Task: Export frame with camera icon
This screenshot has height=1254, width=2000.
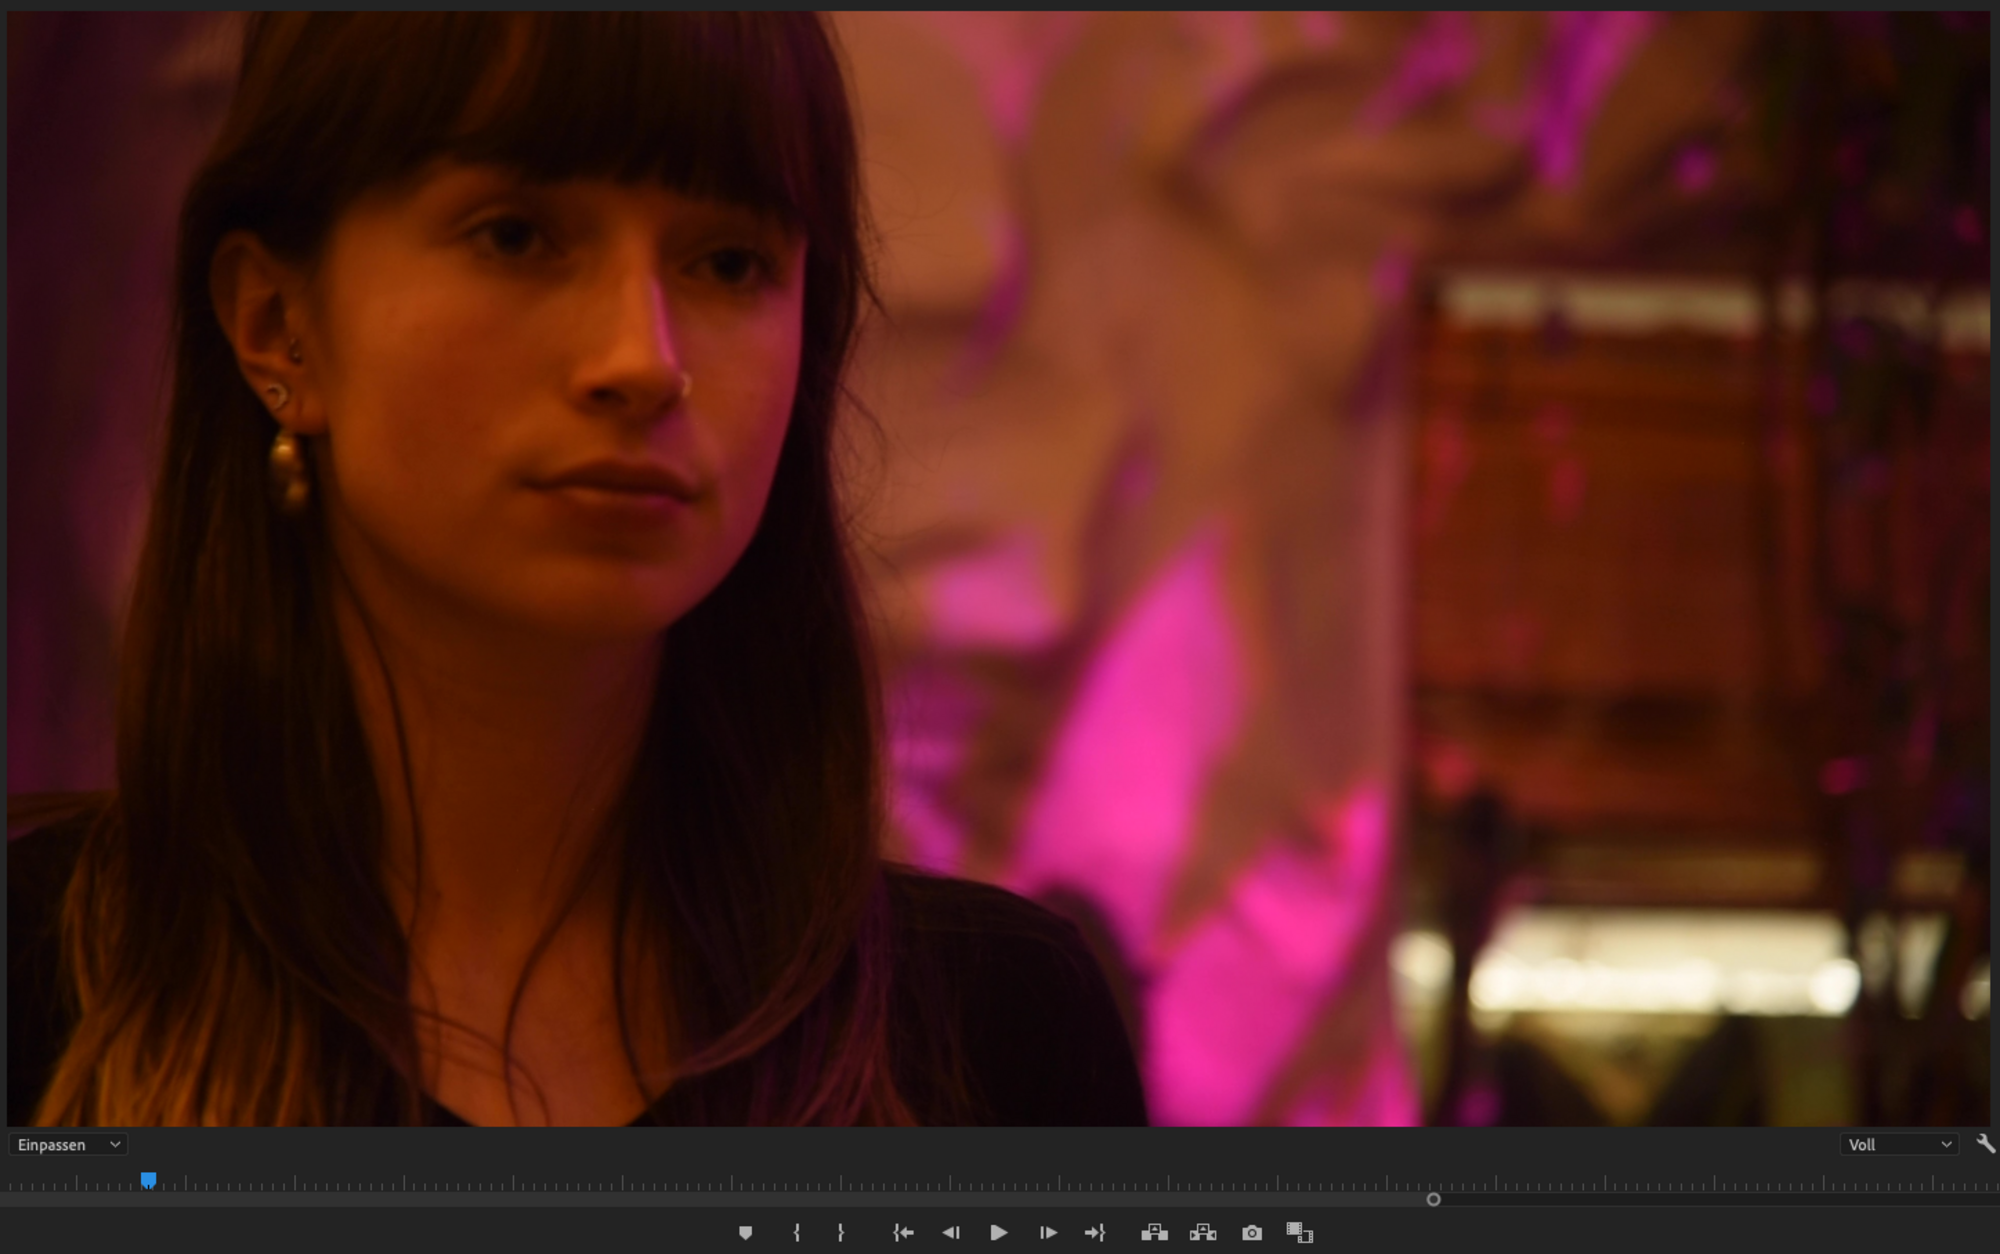Action: (x=1251, y=1233)
